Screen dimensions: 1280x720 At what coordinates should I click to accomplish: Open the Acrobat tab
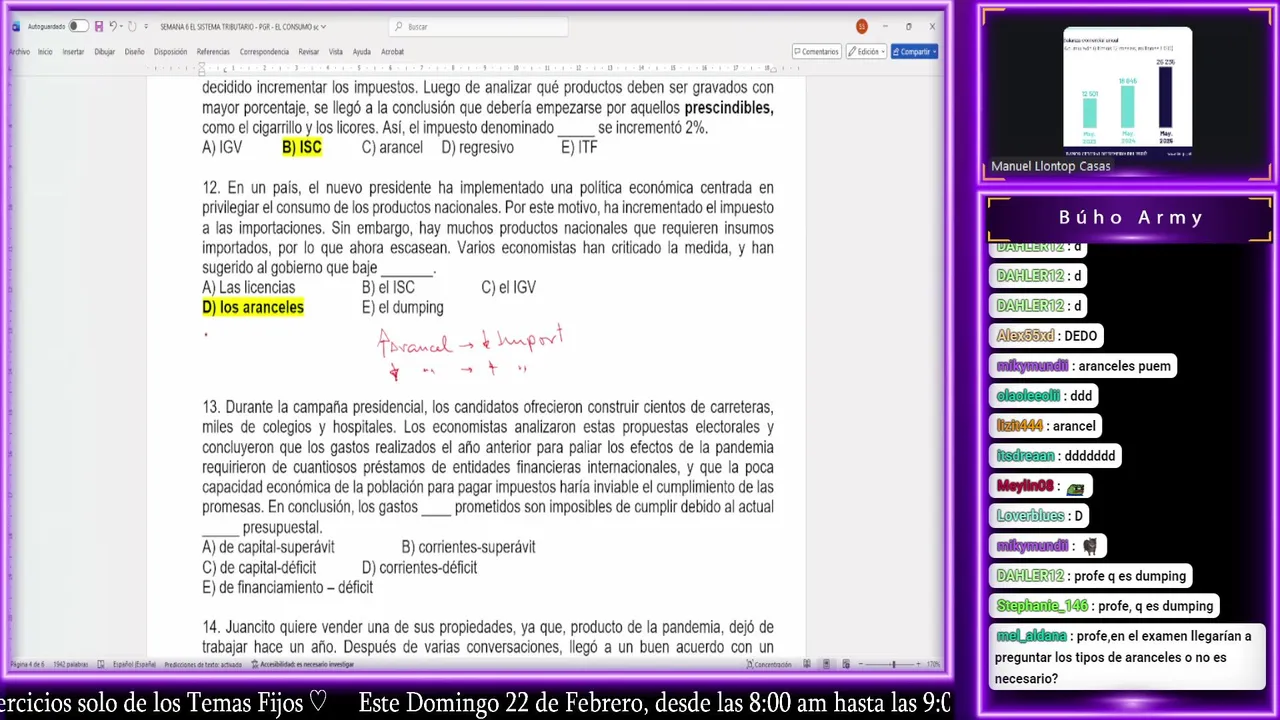[392, 51]
